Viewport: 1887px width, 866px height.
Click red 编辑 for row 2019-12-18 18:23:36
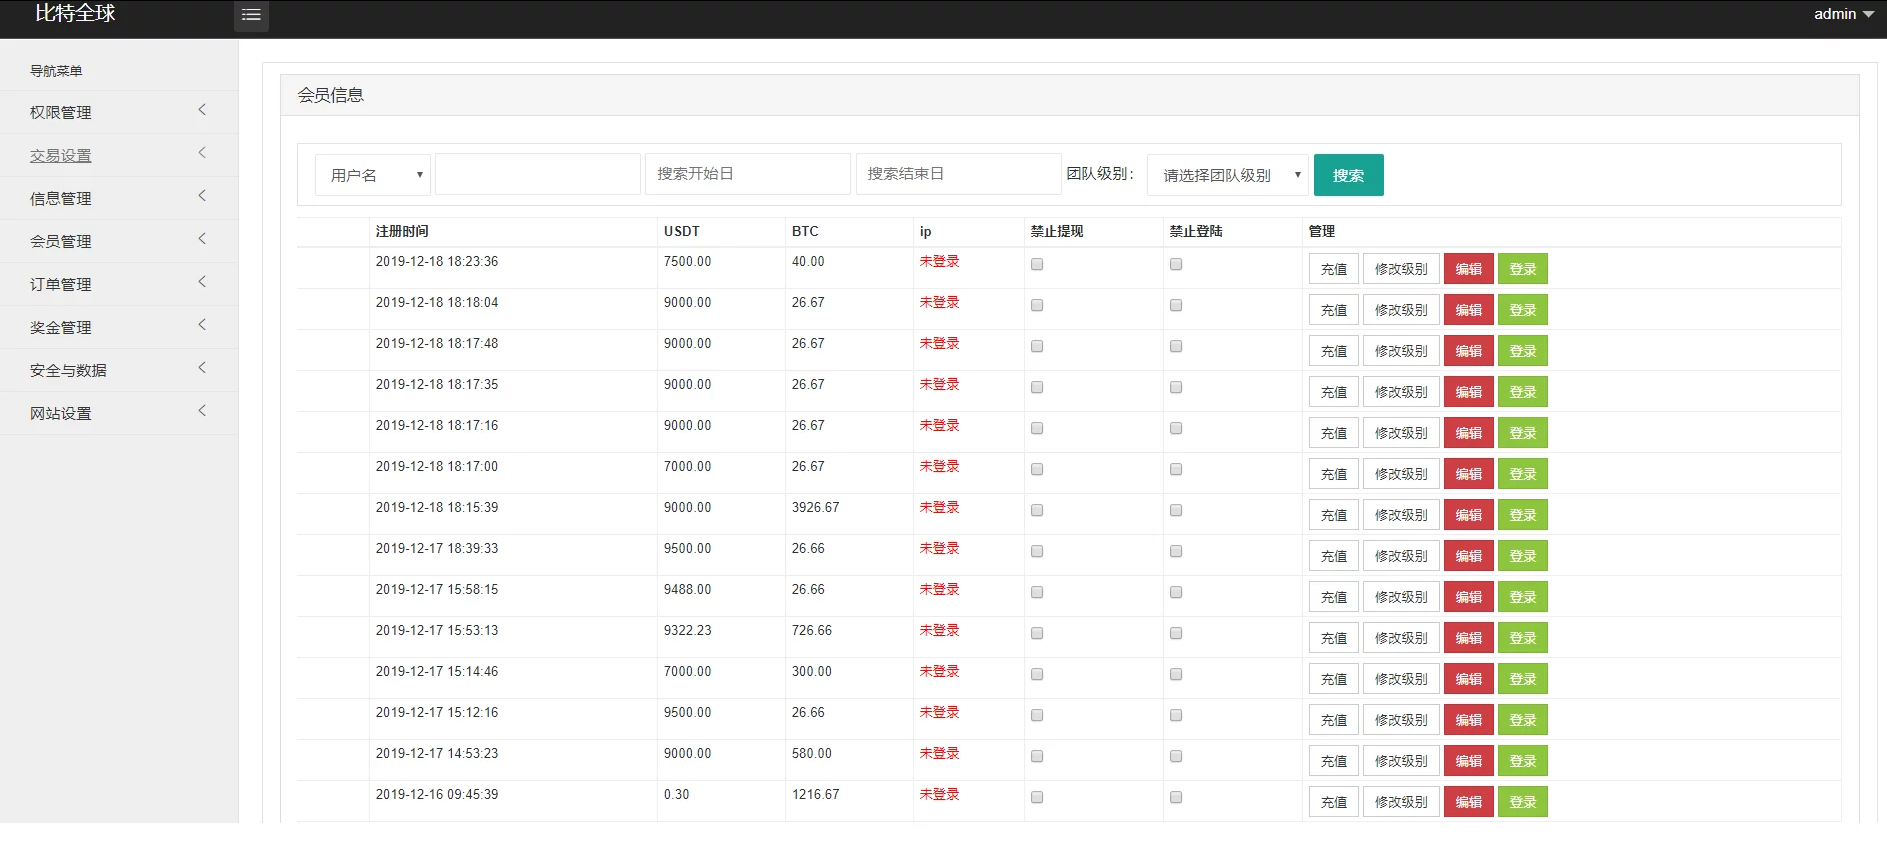coord(1469,269)
